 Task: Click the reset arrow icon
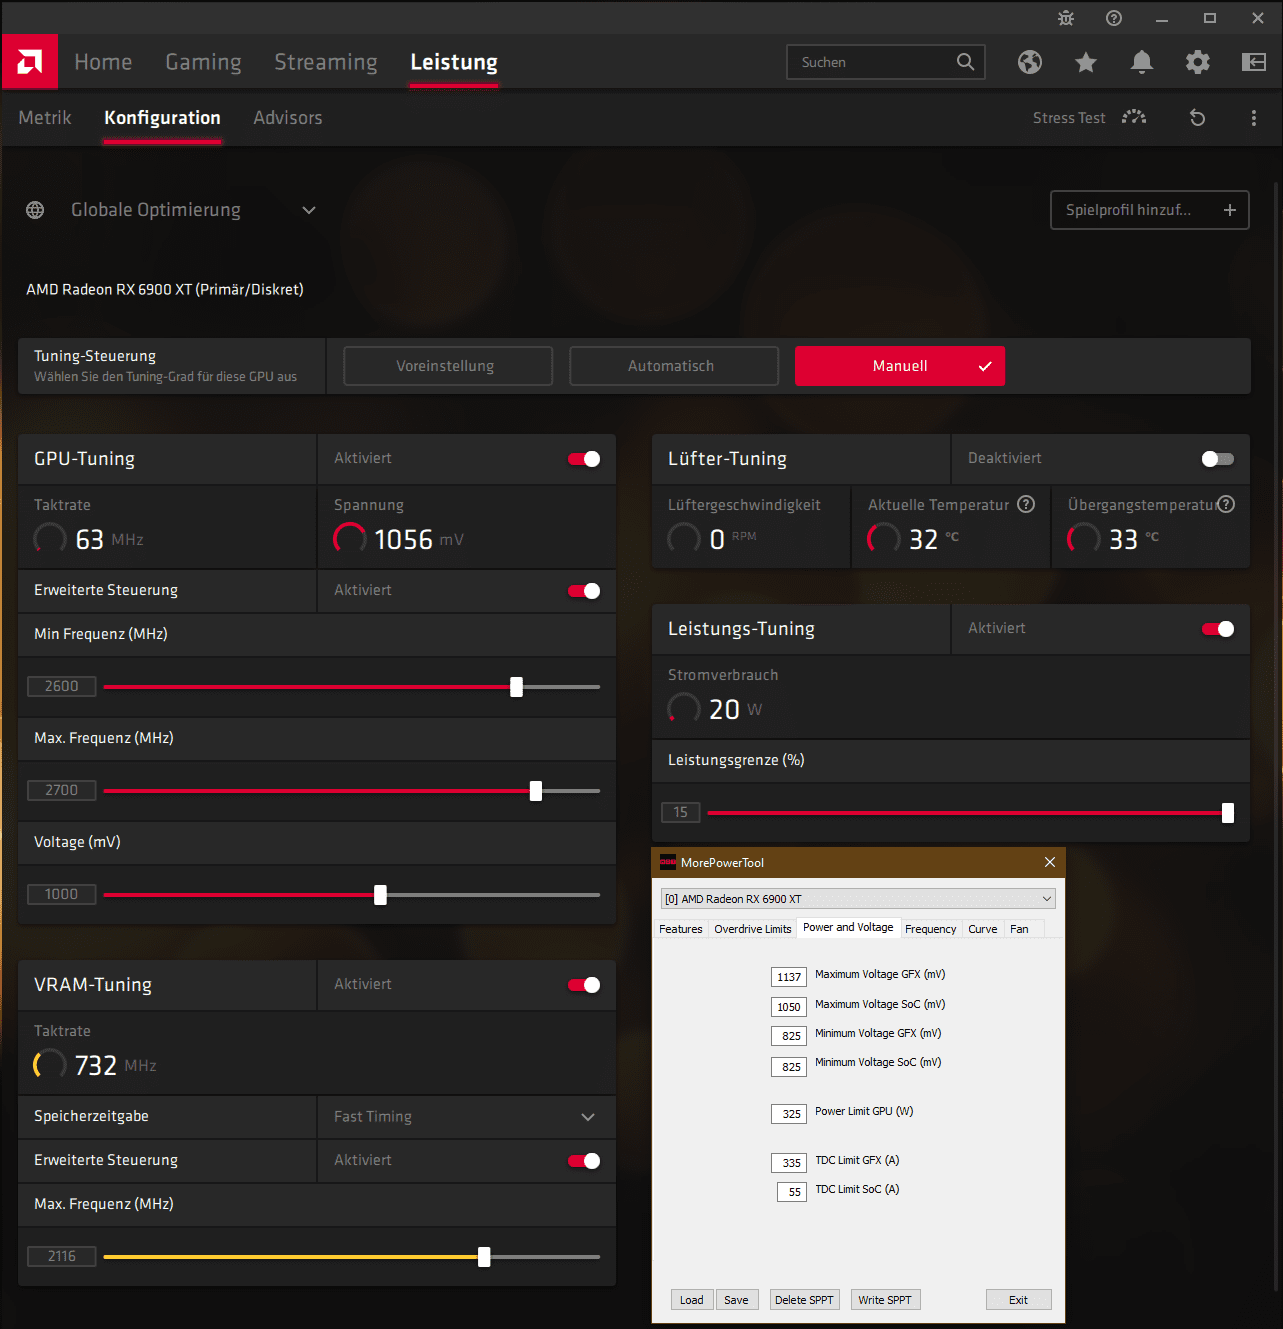[x=1197, y=118]
